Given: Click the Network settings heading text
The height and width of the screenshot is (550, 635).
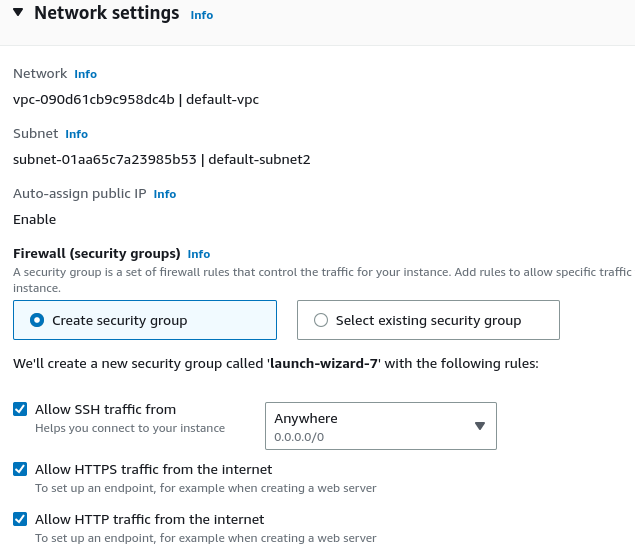Looking at the screenshot, I should pos(107,13).
